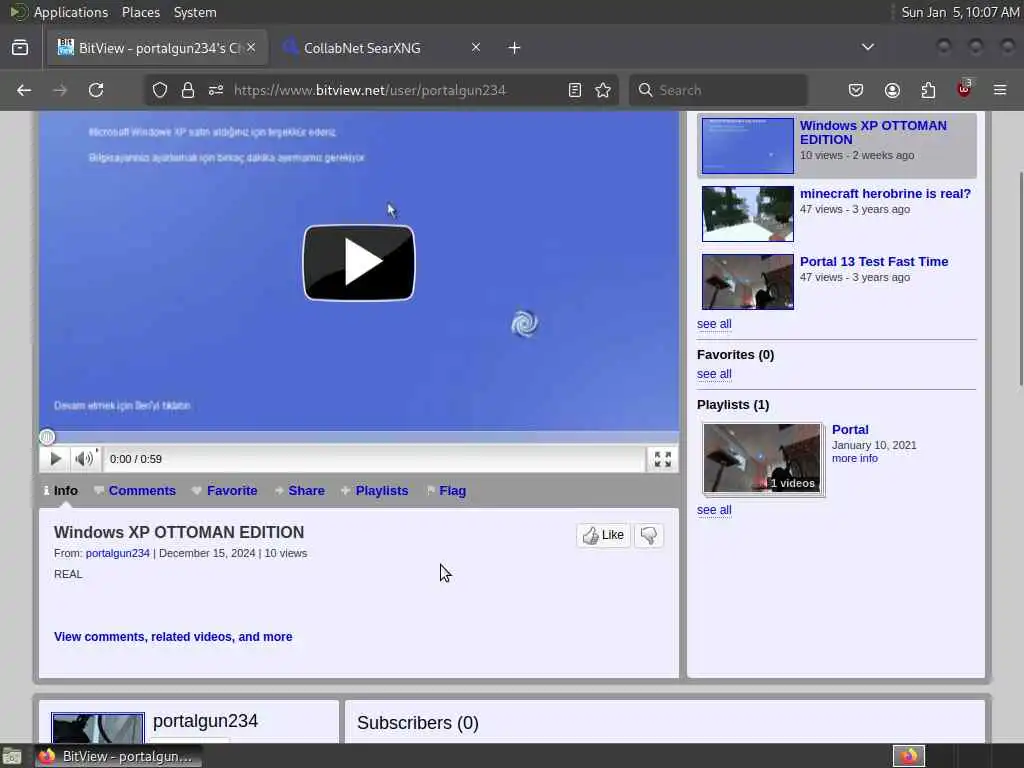Close the CollabNet SearXNG tab
The height and width of the screenshot is (768, 1024).
pyautogui.click(x=476, y=48)
